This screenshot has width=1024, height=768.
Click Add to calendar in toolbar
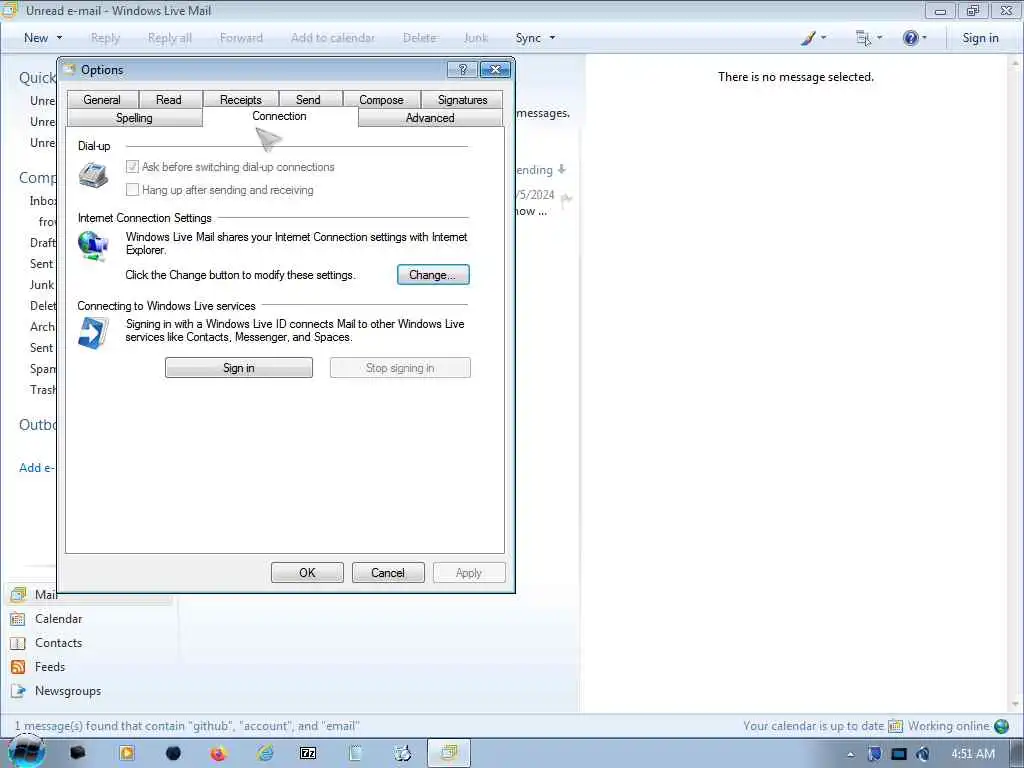pos(332,38)
